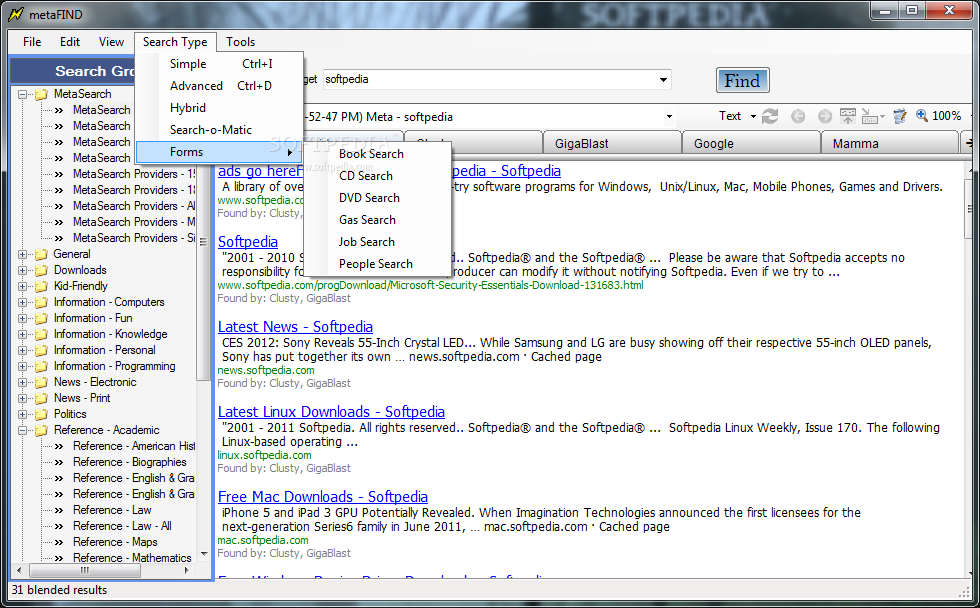Click the chevron icon beside Reference - Biographies

tap(59, 462)
